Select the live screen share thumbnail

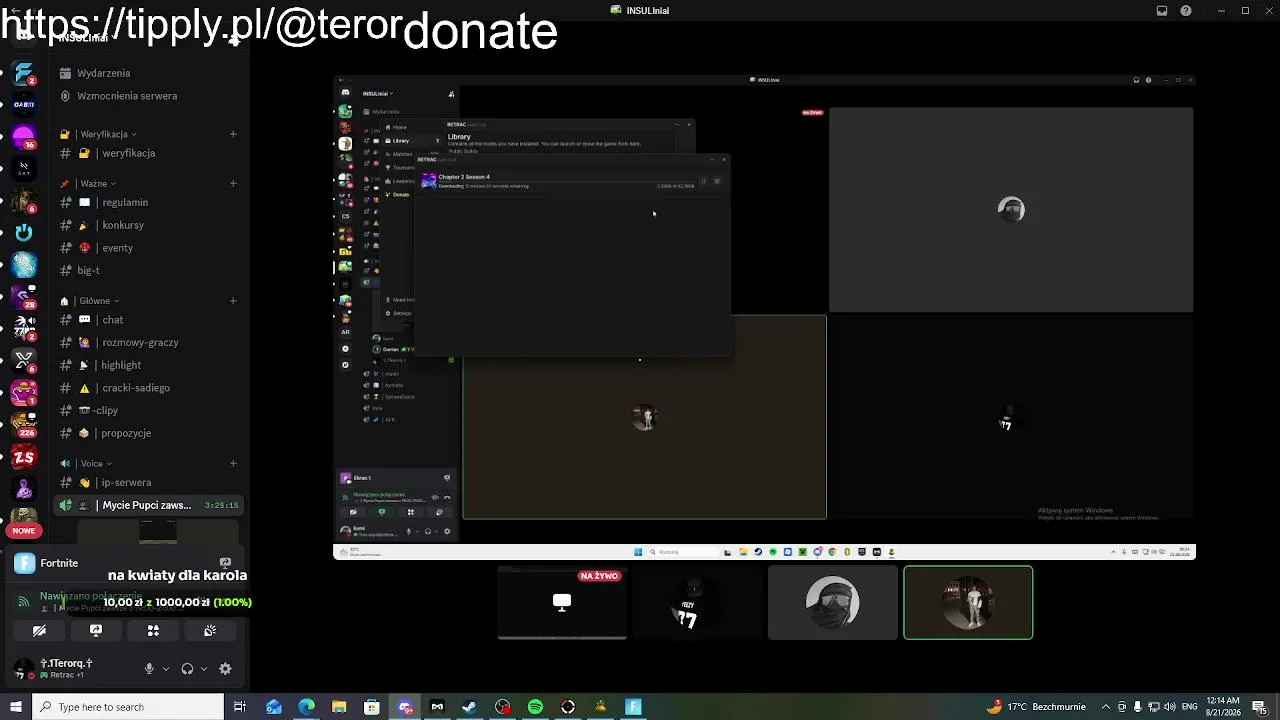[x=562, y=602]
